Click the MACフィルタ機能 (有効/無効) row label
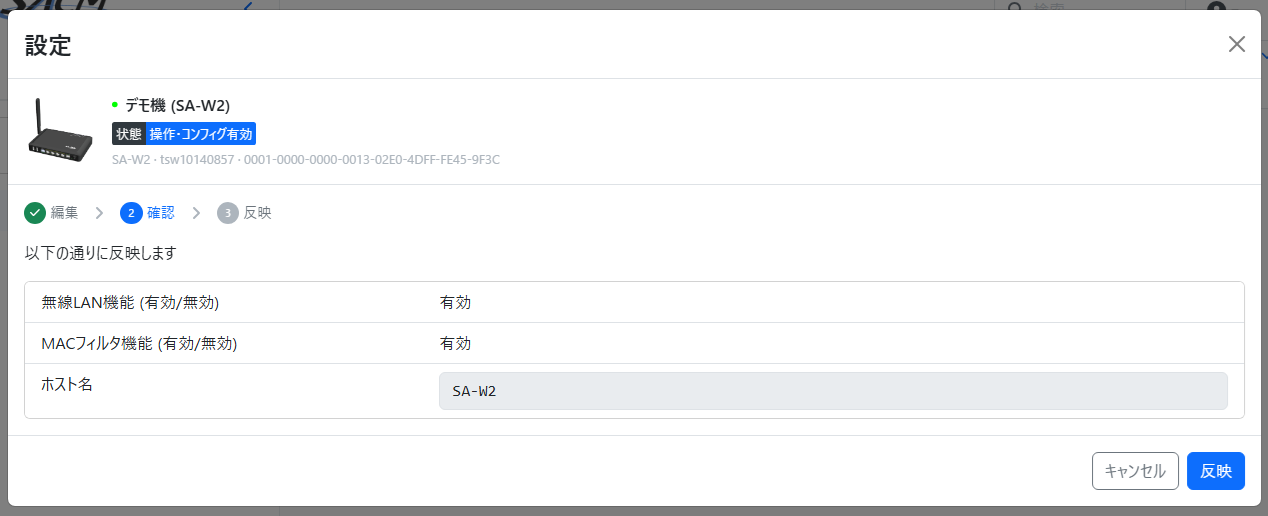 coord(139,343)
